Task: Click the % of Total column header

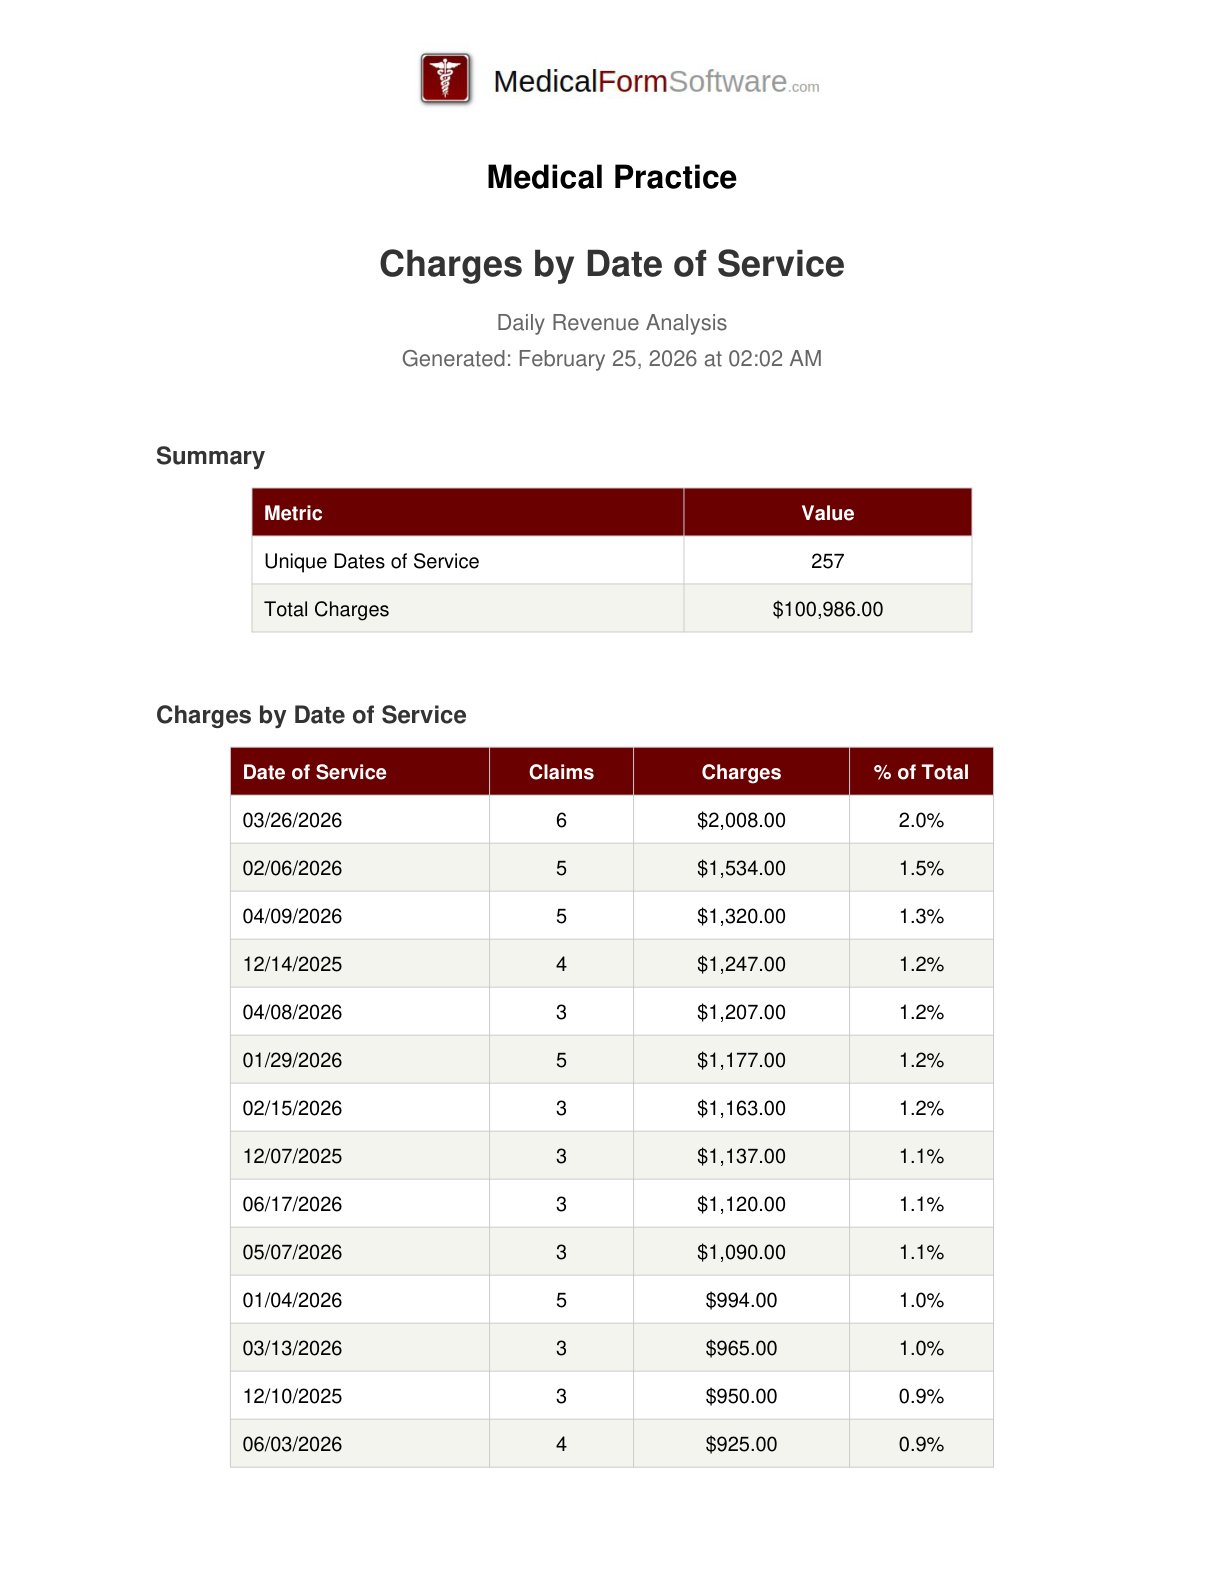Action: pos(921,772)
